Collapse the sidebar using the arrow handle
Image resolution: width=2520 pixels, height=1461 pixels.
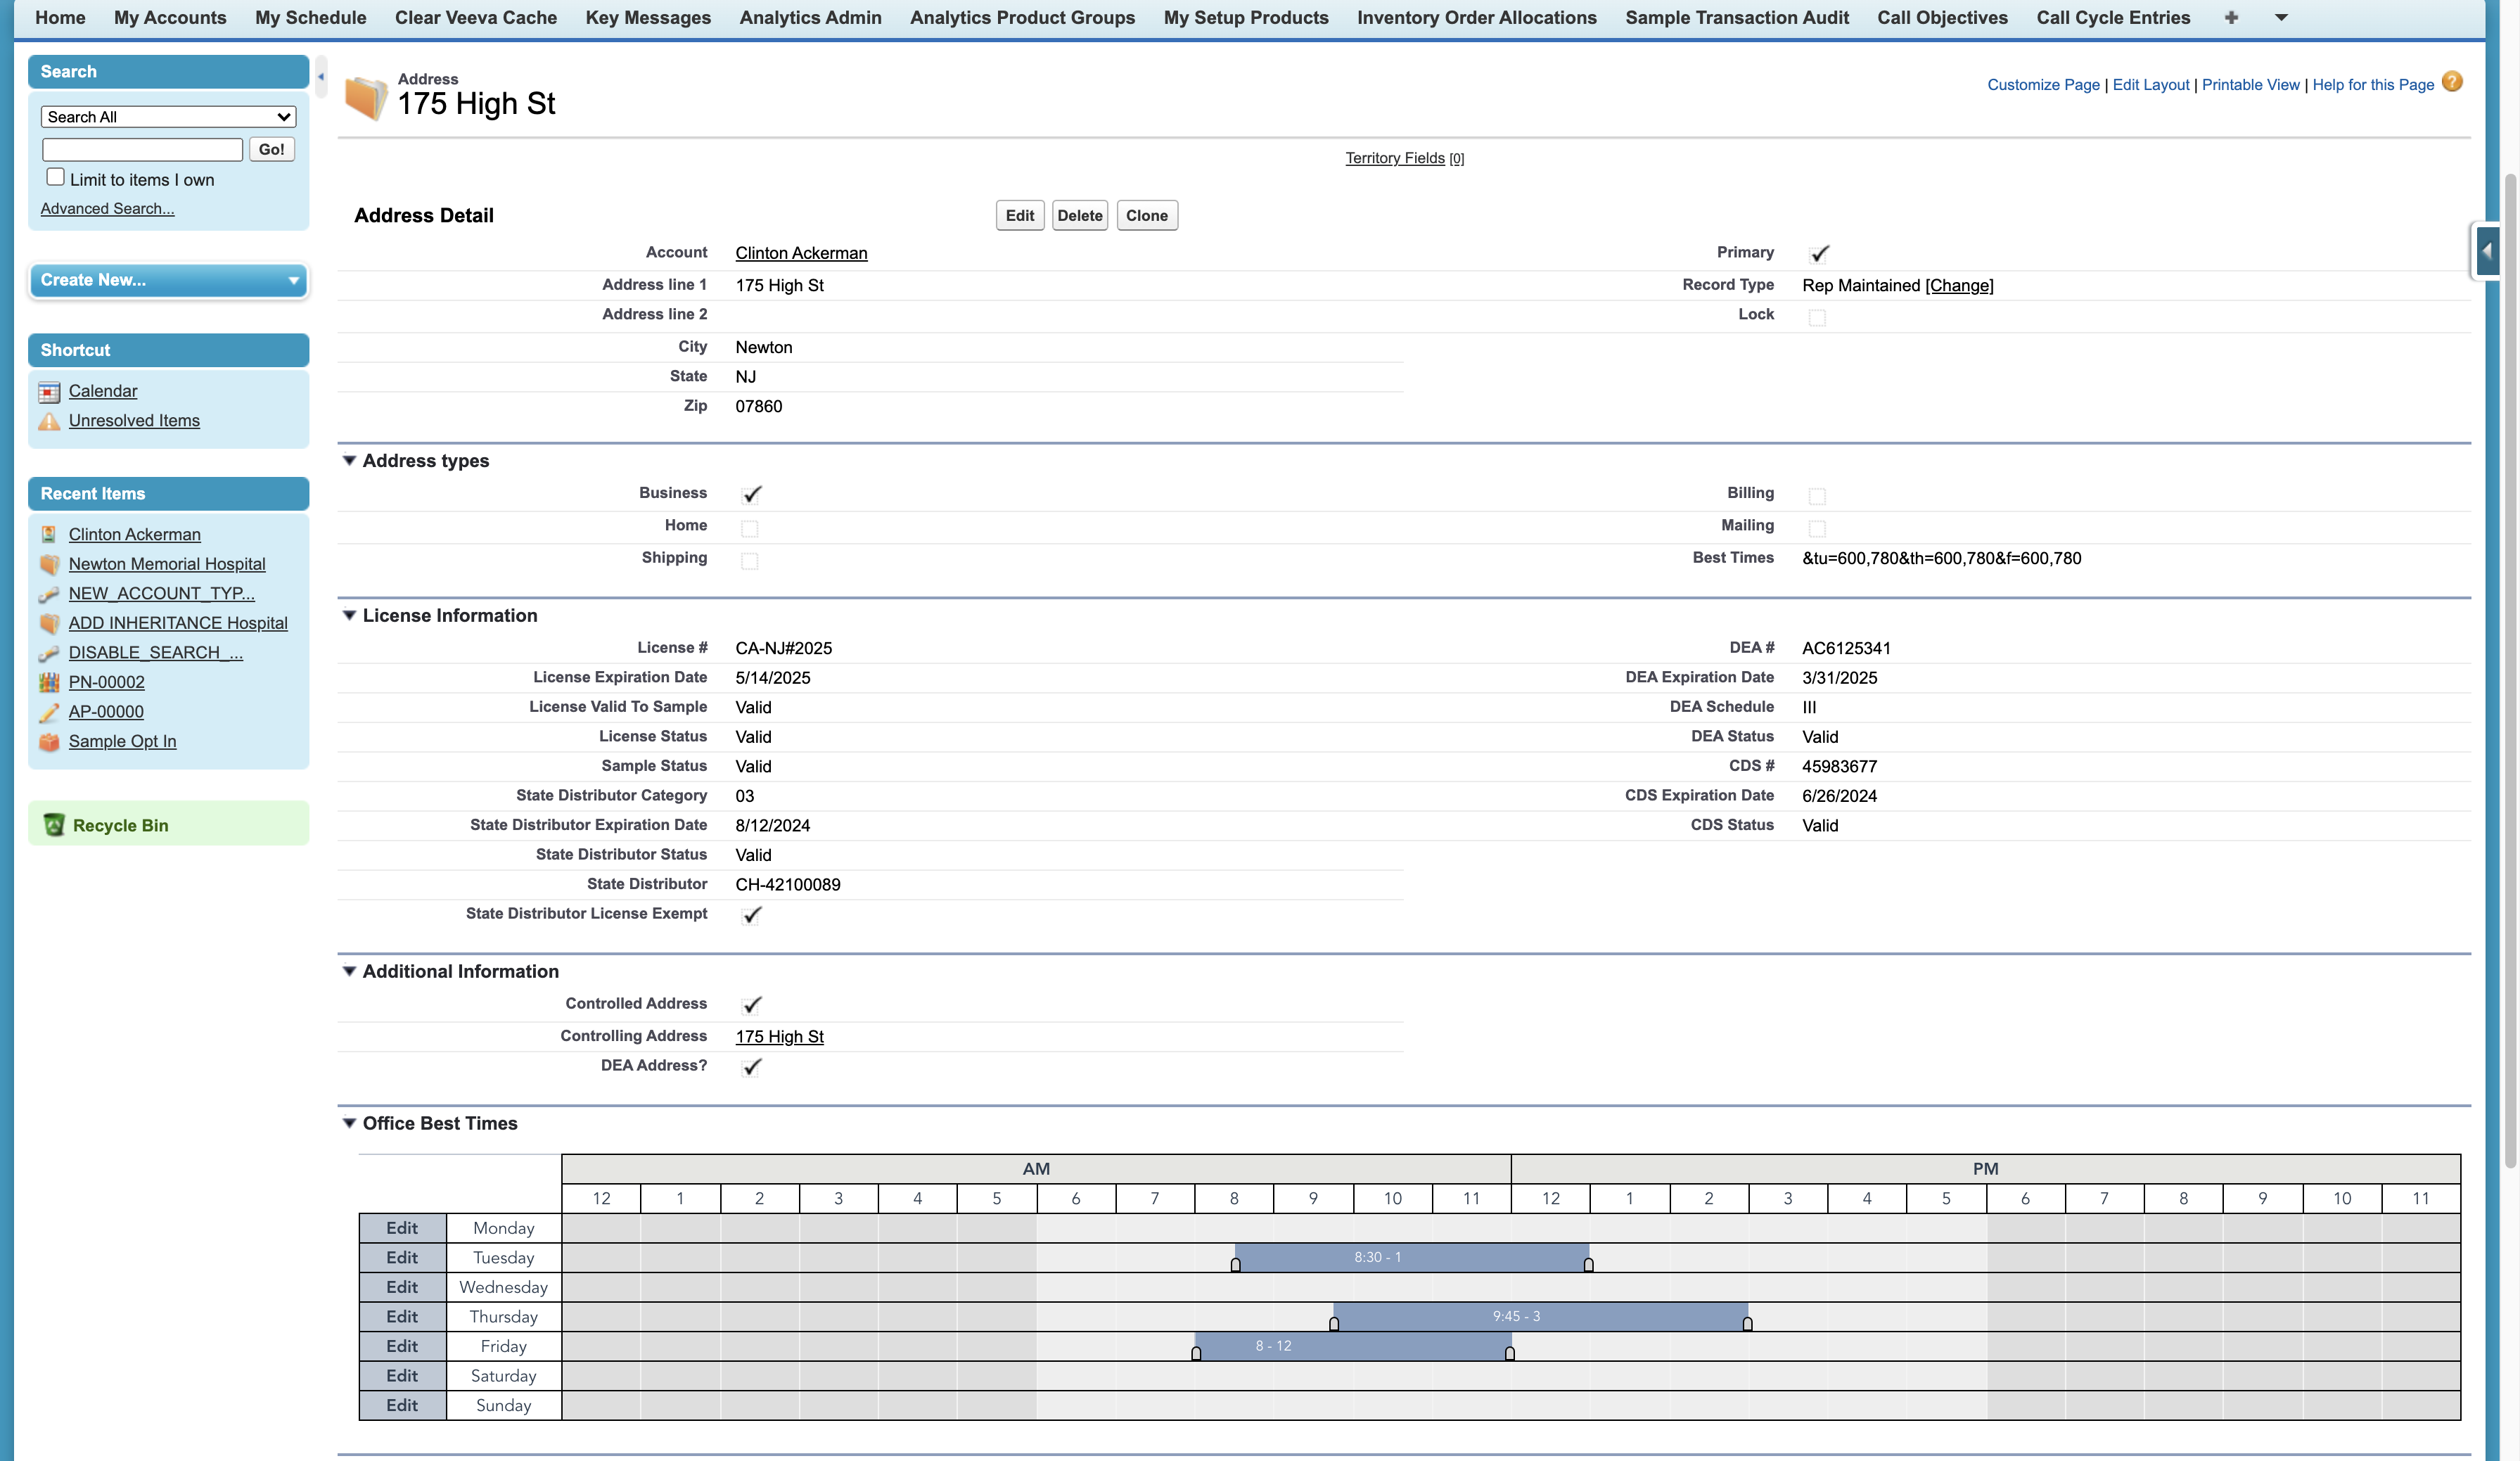coord(321,77)
